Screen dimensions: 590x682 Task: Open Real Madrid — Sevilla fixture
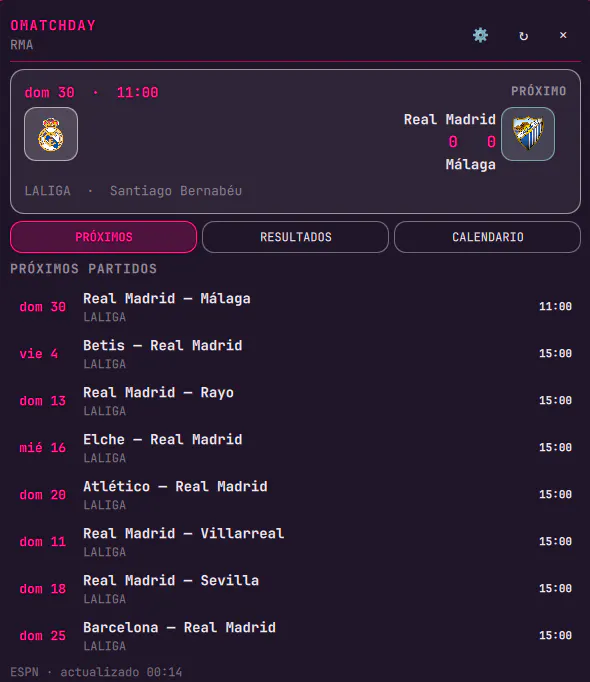tap(295, 588)
